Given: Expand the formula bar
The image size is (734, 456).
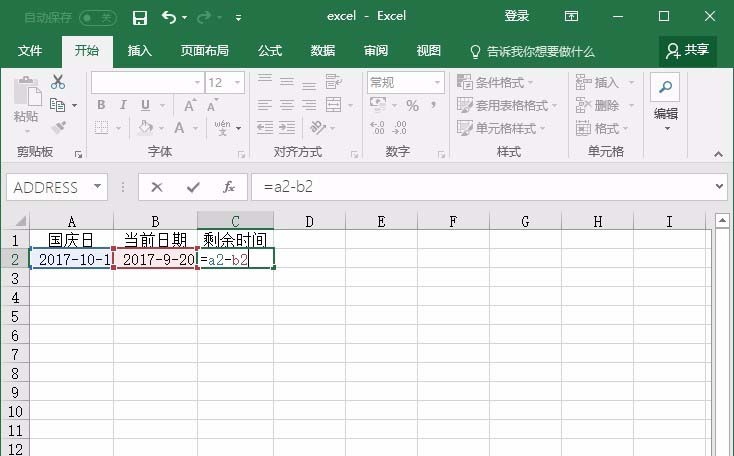Looking at the screenshot, I should [x=720, y=187].
